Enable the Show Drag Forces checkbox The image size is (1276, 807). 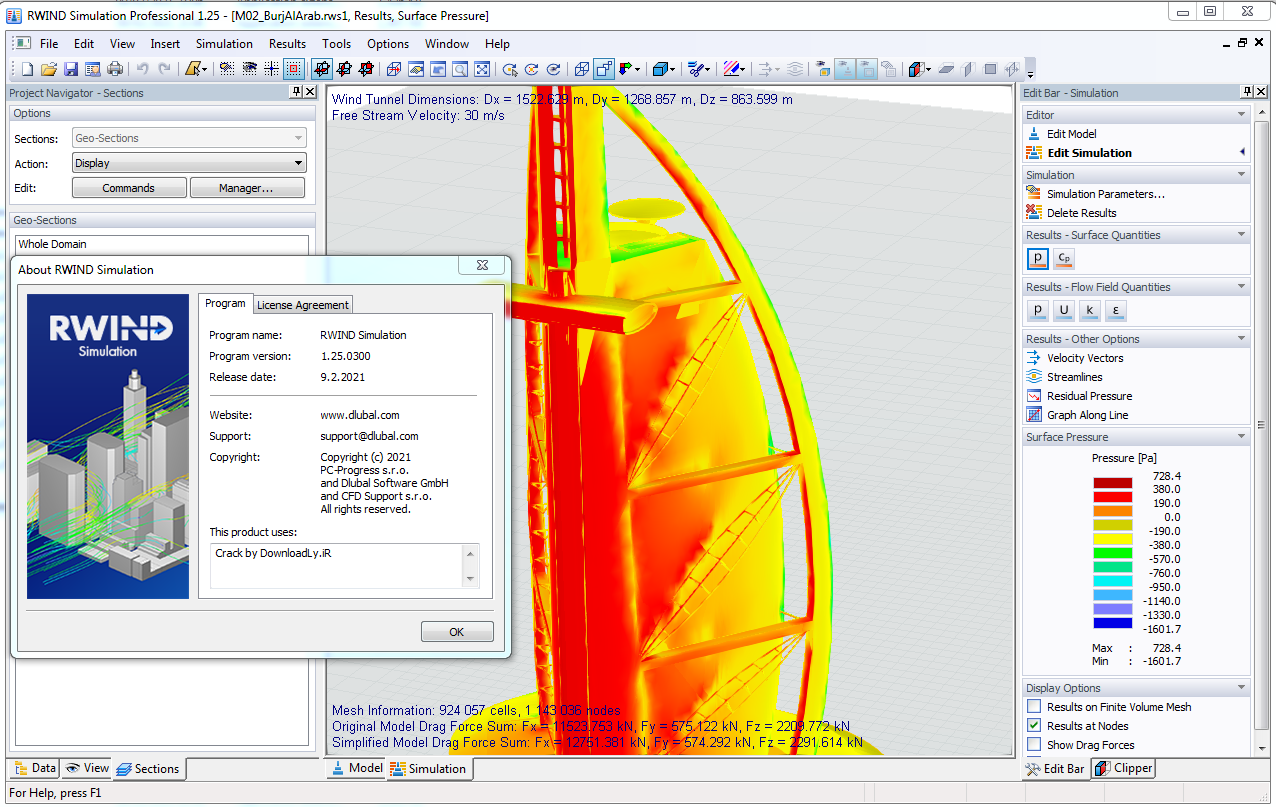click(1034, 745)
